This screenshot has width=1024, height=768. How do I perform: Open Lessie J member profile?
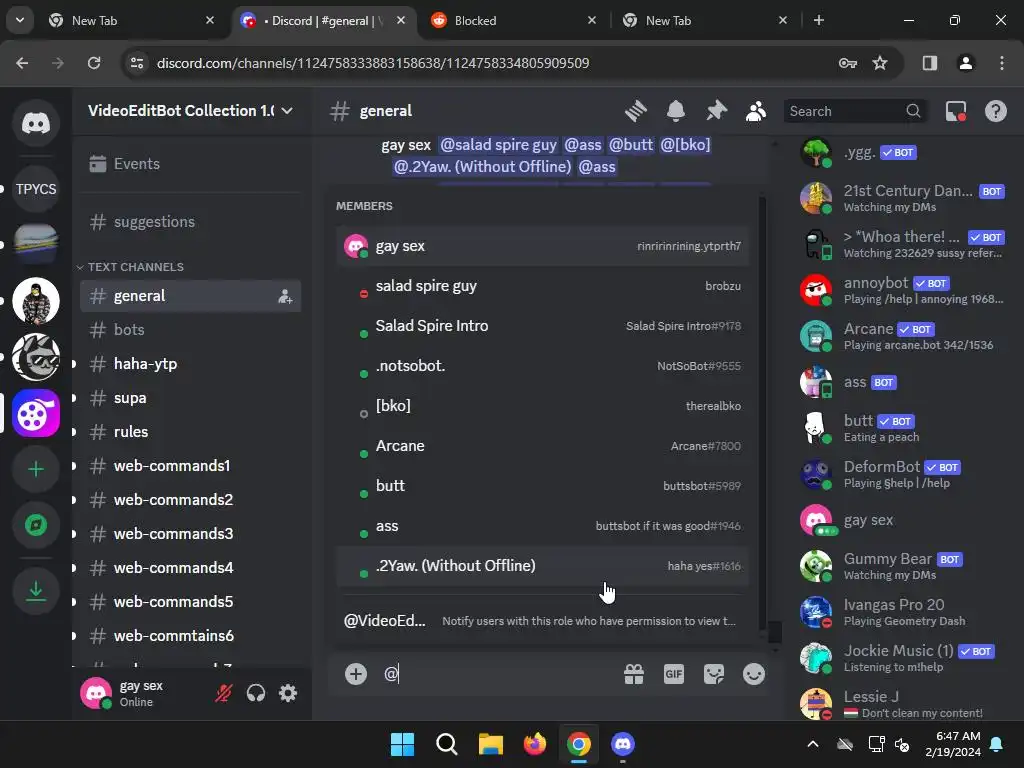[x=902, y=704]
